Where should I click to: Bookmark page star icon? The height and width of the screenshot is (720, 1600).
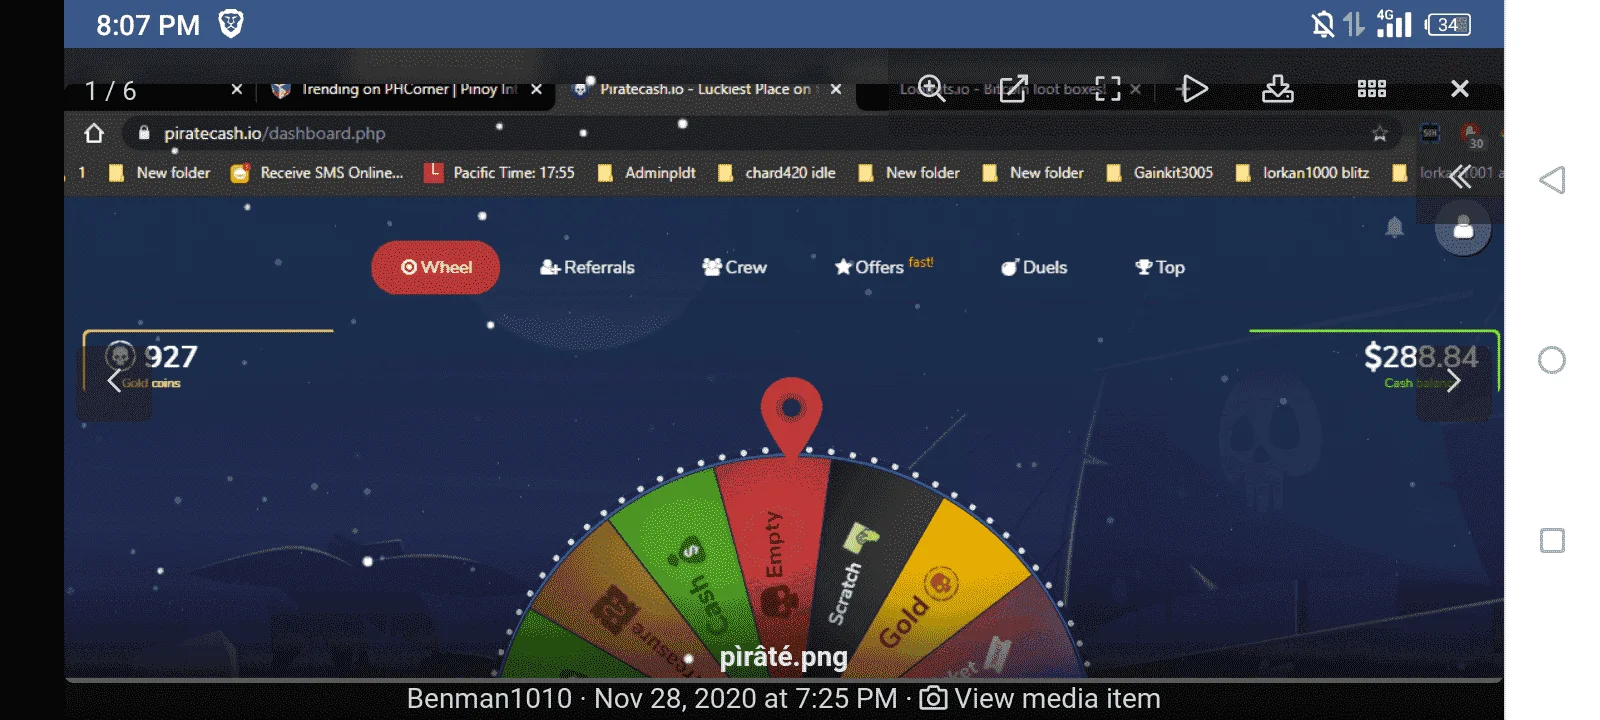click(1380, 133)
